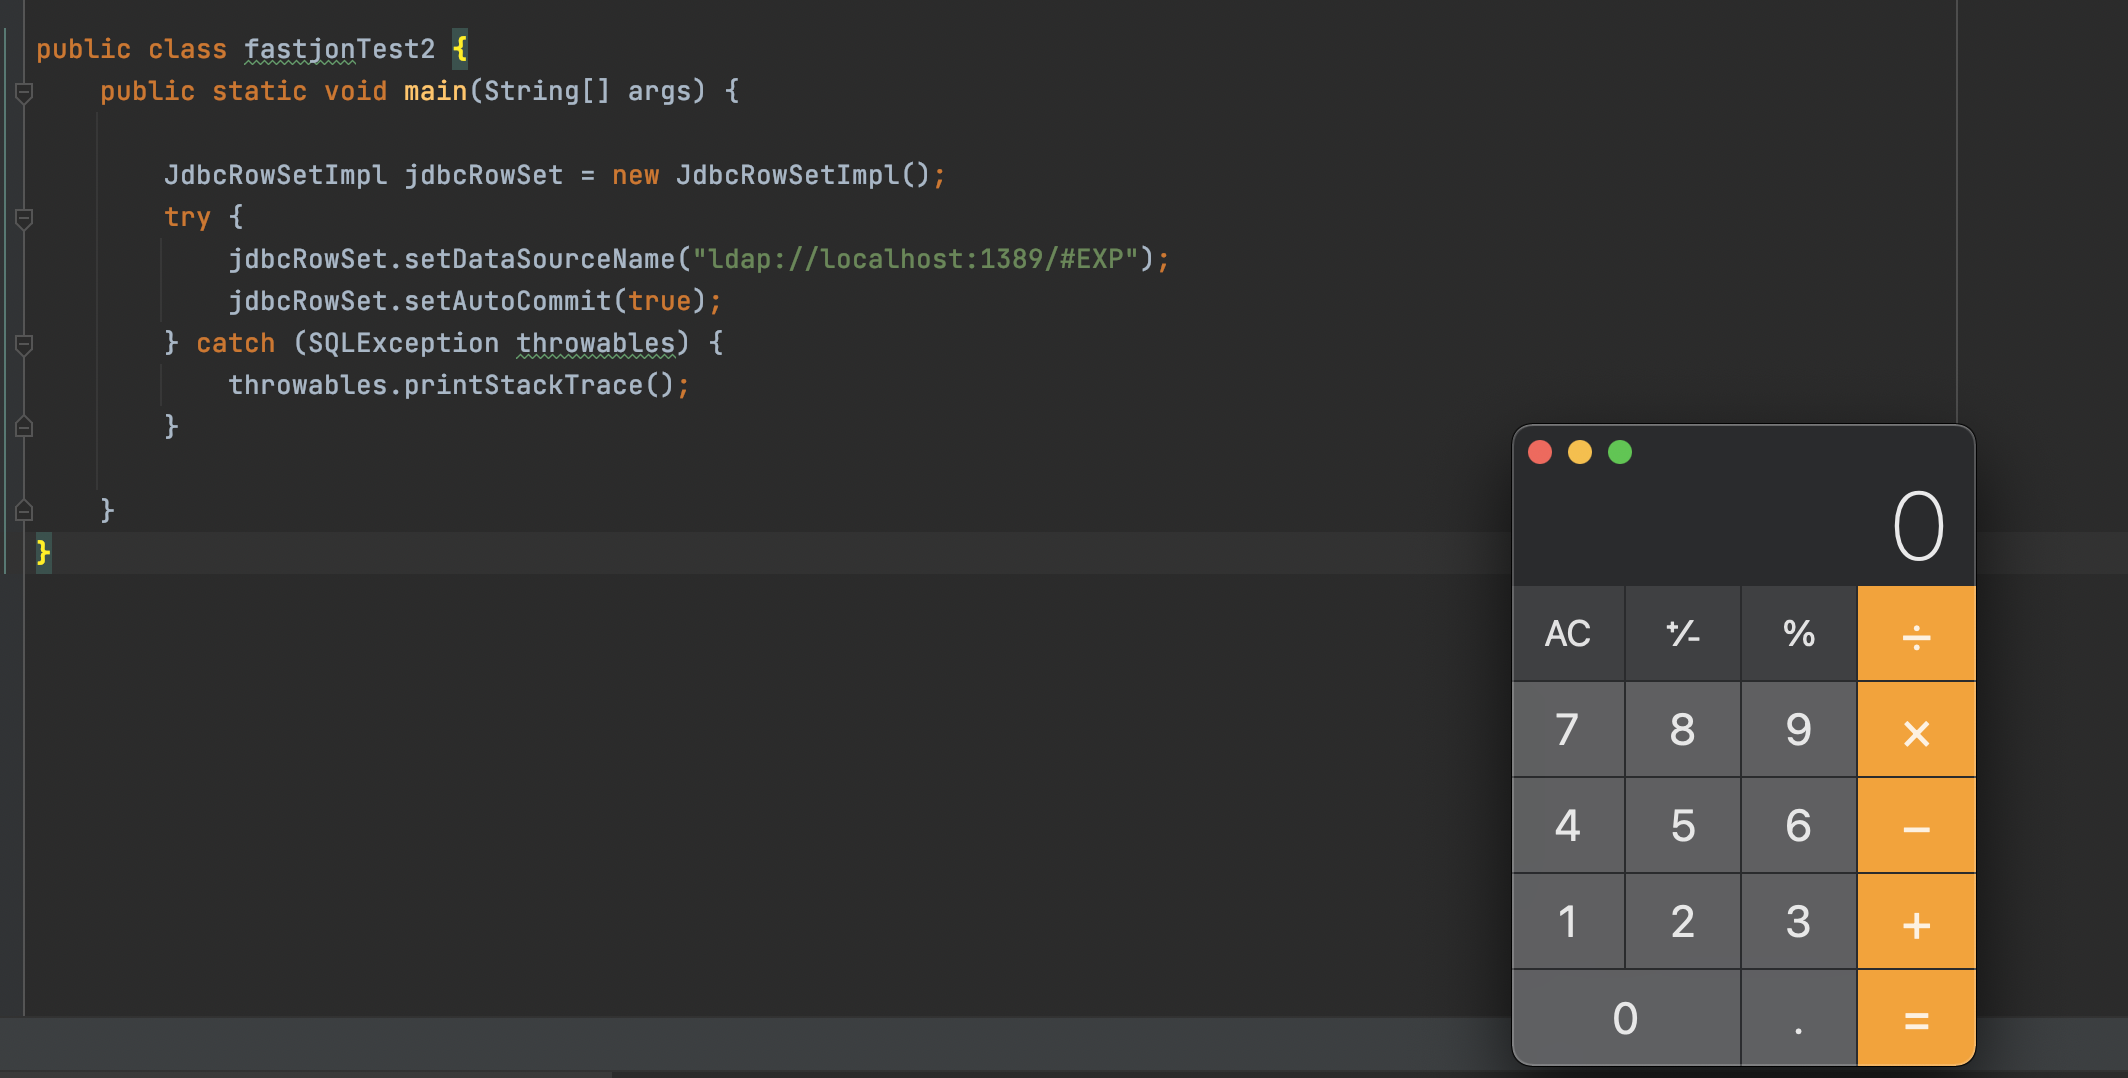Collapse the catch block fold marker

pos(25,345)
